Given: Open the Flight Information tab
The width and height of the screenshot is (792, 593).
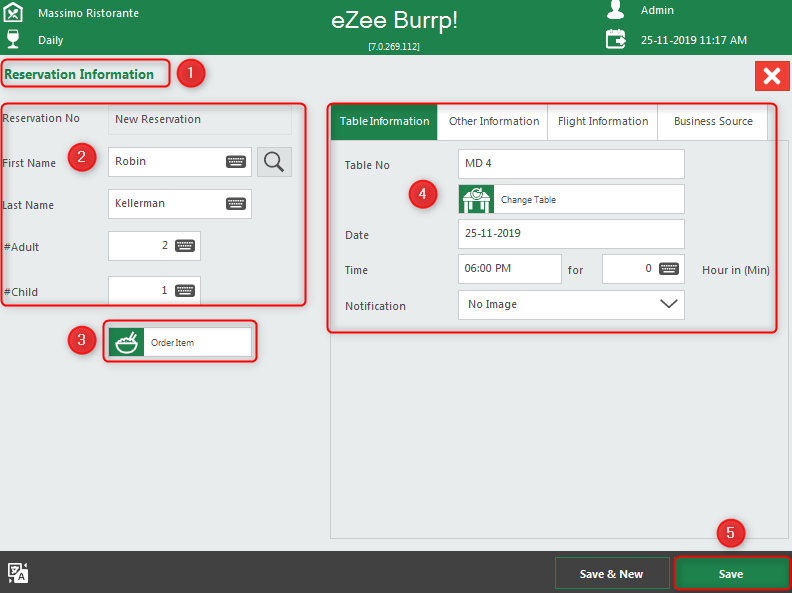Looking at the screenshot, I should coord(603,122).
